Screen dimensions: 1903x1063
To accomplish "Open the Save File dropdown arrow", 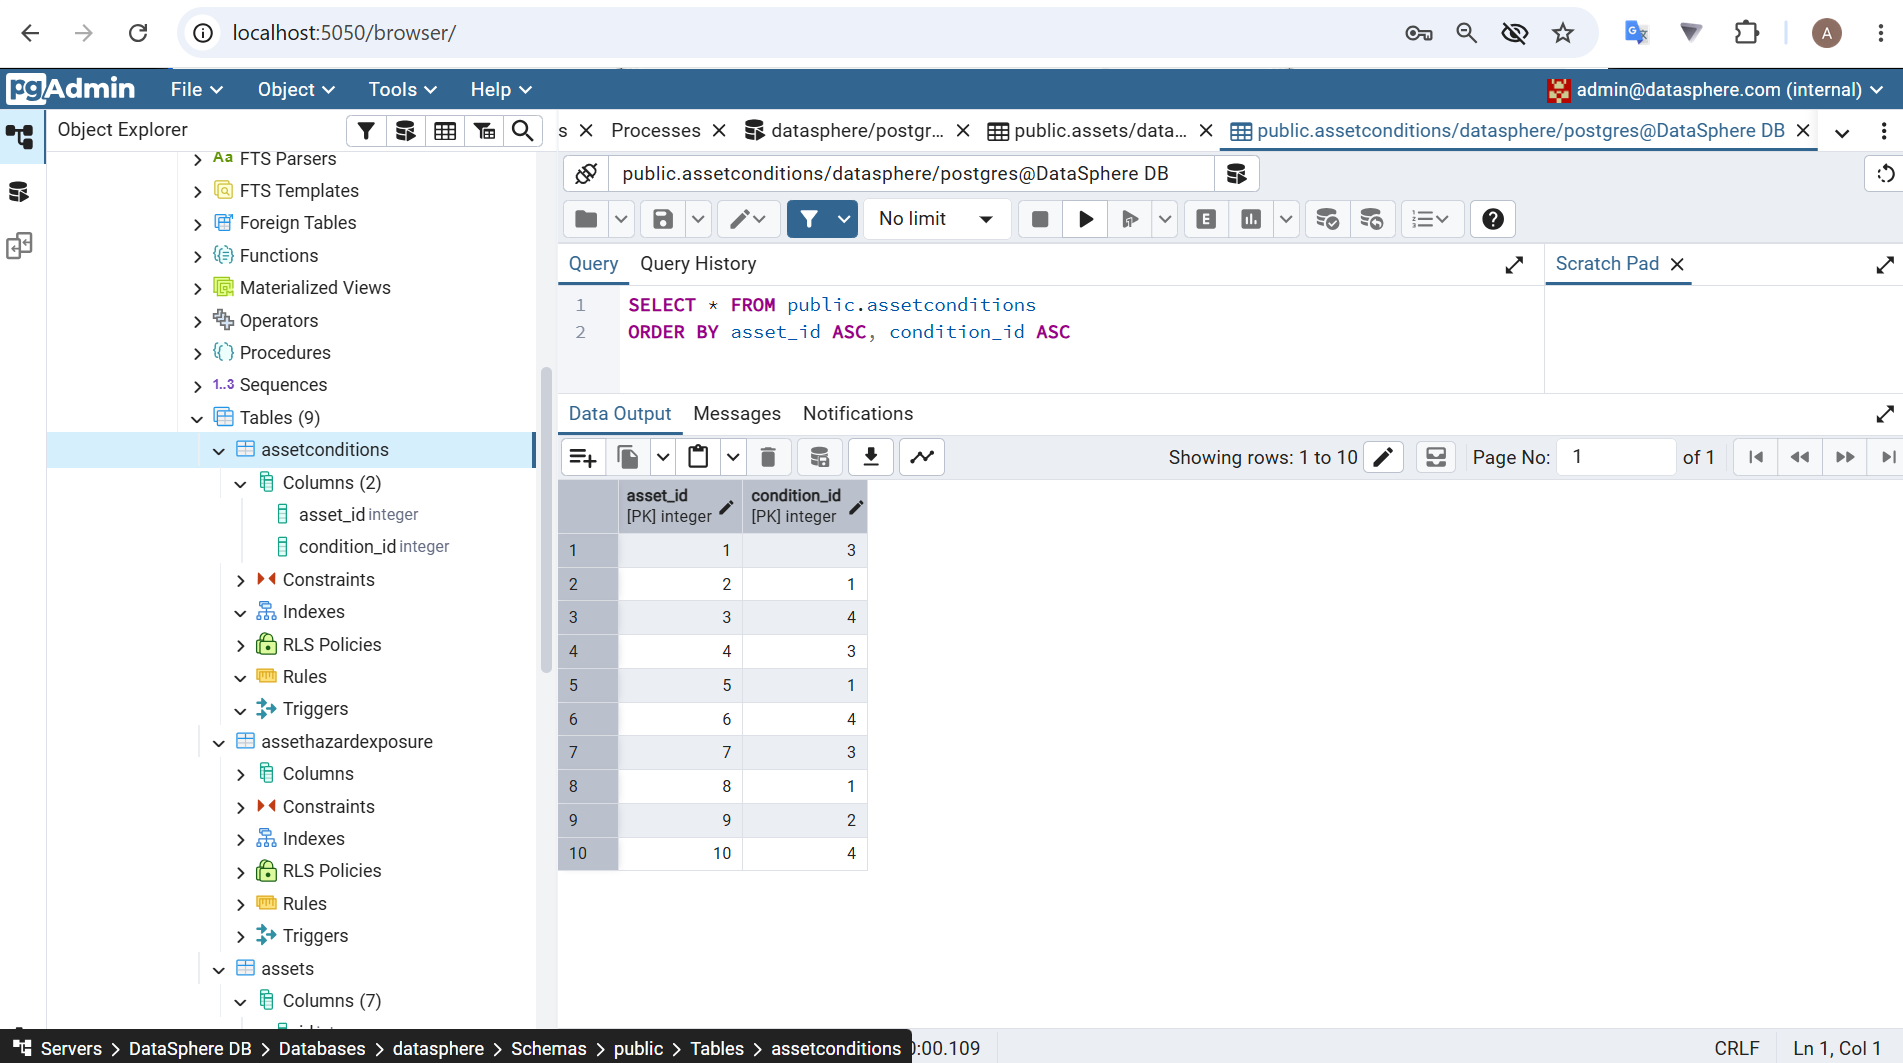I will tap(698, 219).
